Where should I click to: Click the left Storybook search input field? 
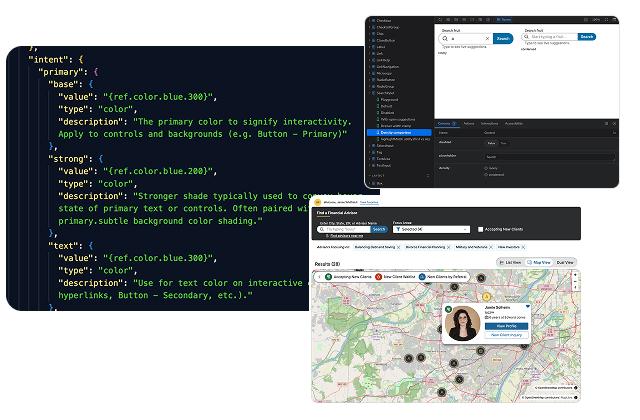tap(466, 38)
